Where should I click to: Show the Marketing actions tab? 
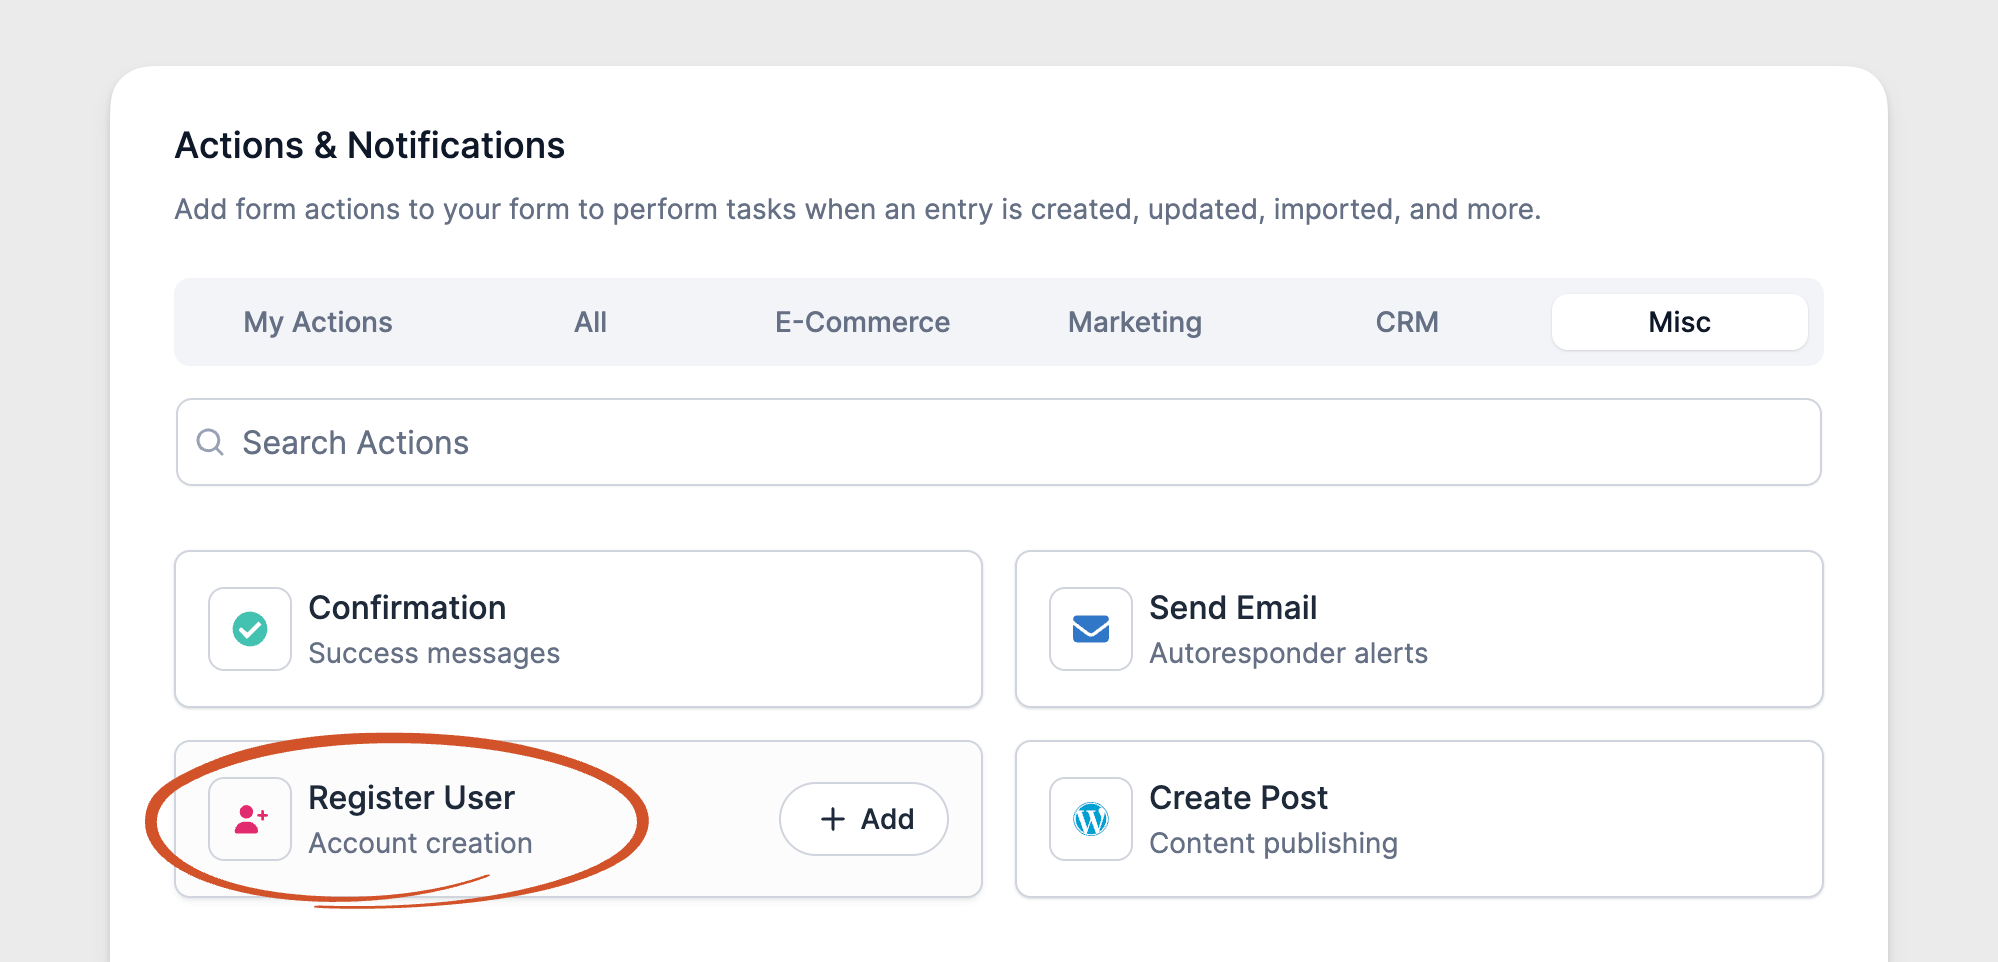[1135, 322]
